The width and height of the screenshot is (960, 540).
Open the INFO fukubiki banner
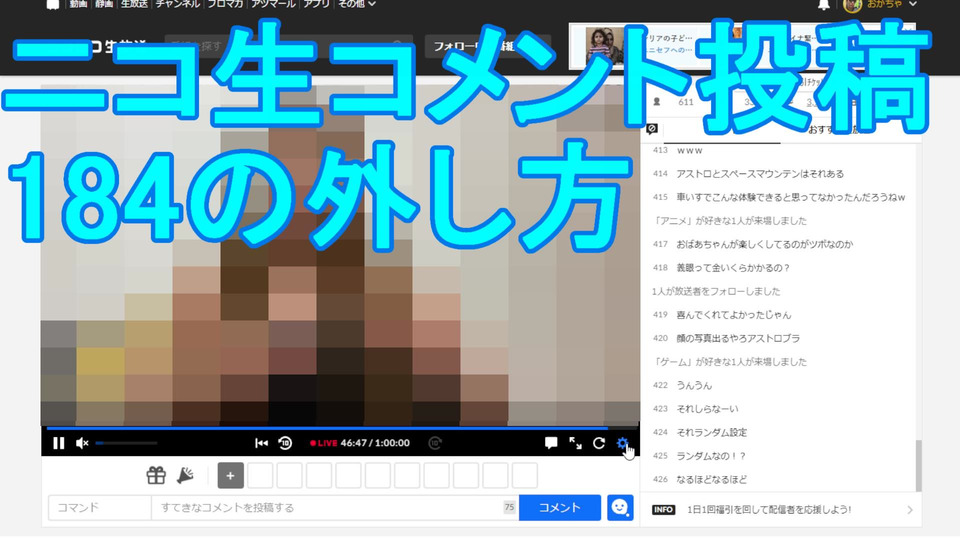[x=781, y=509]
